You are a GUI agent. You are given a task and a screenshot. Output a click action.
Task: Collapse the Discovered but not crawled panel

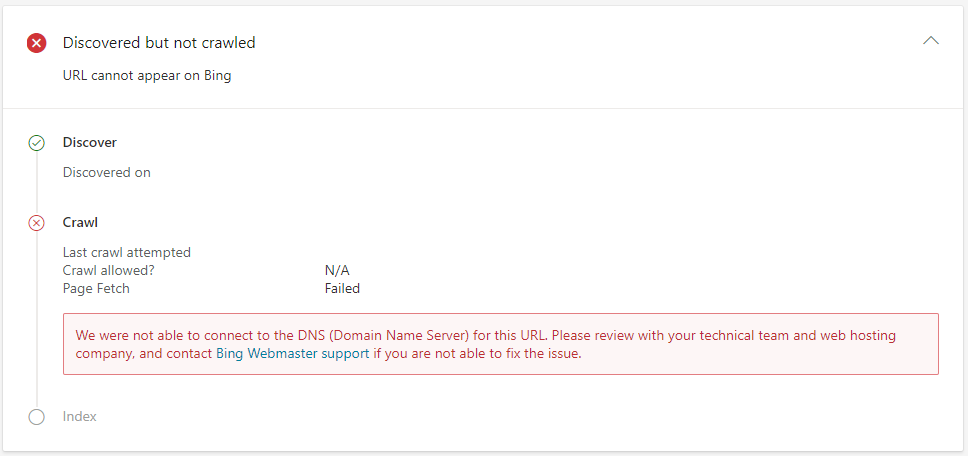(930, 41)
